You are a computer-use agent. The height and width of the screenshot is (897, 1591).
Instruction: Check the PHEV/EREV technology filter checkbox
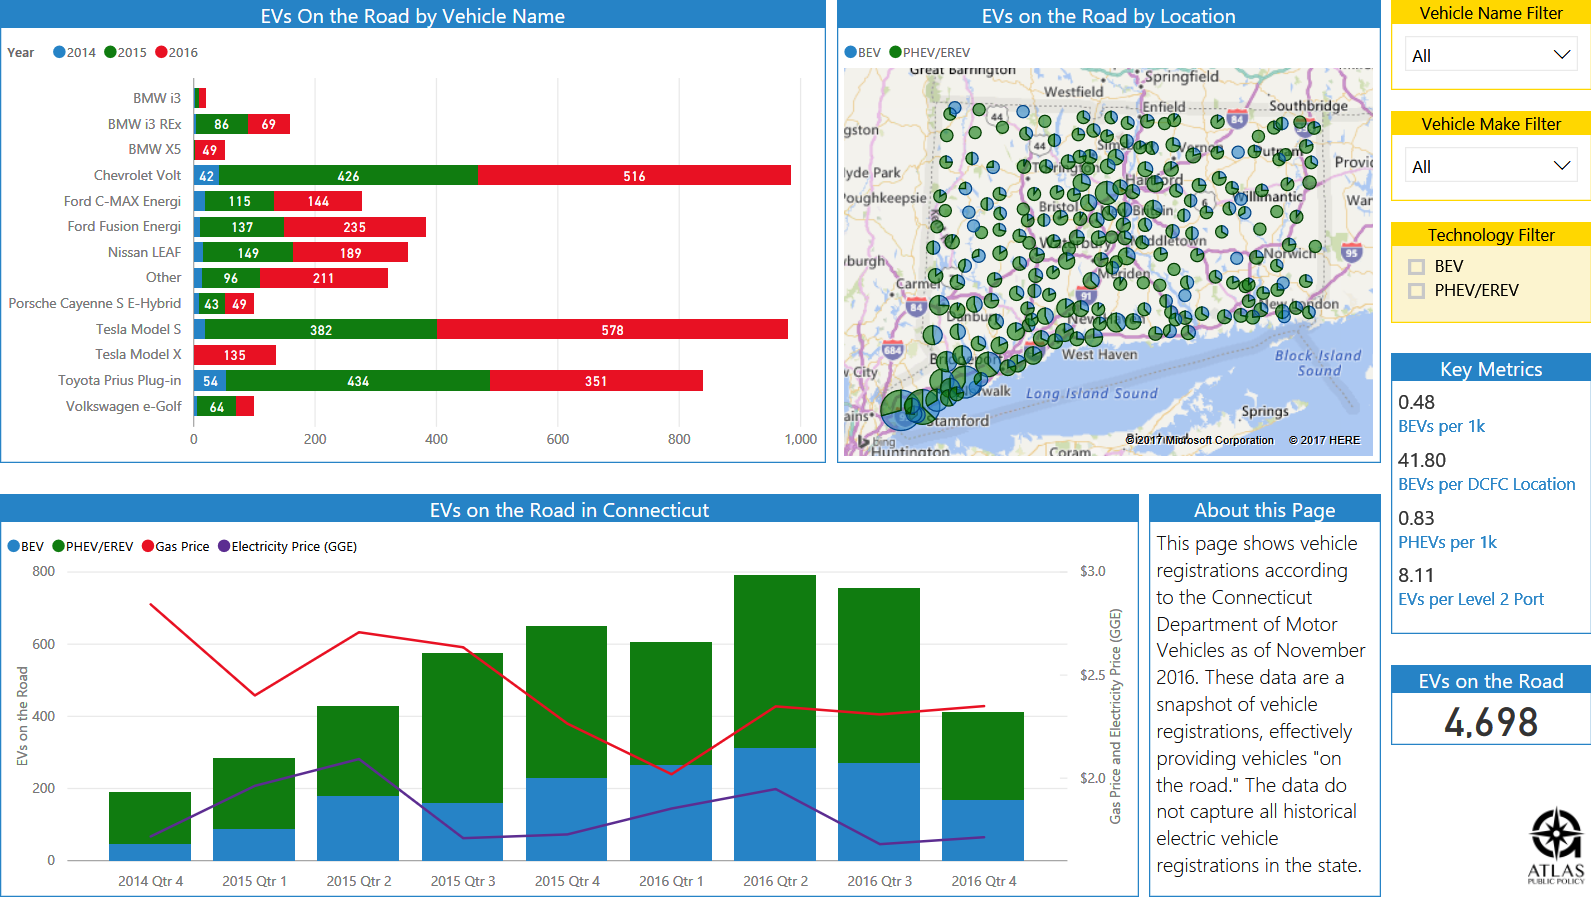pyautogui.click(x=1416, y=291)
